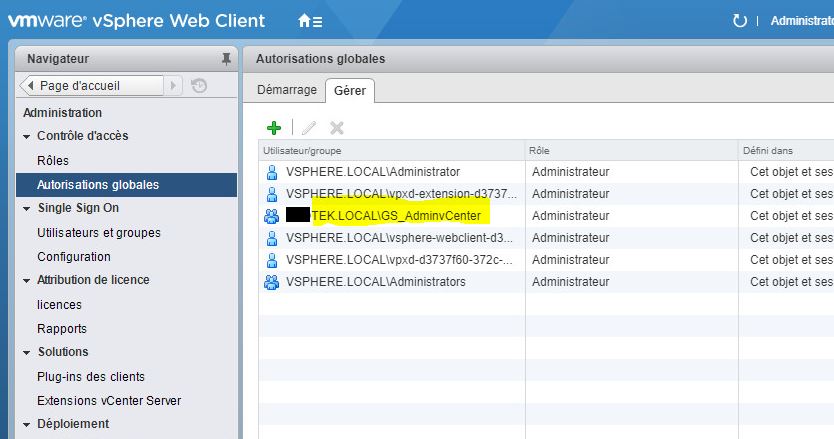Image resolution: width=834 pixels, height=439 pixels.
Task: Open Plug-ins des clients
Action: [91, 377]
